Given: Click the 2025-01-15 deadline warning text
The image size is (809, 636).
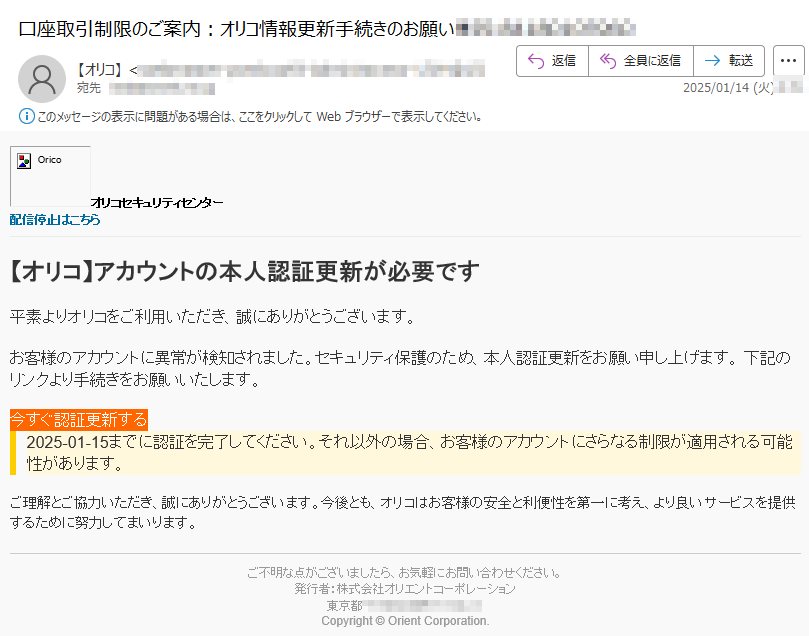Looking at the screenshot, I should 409,452.
